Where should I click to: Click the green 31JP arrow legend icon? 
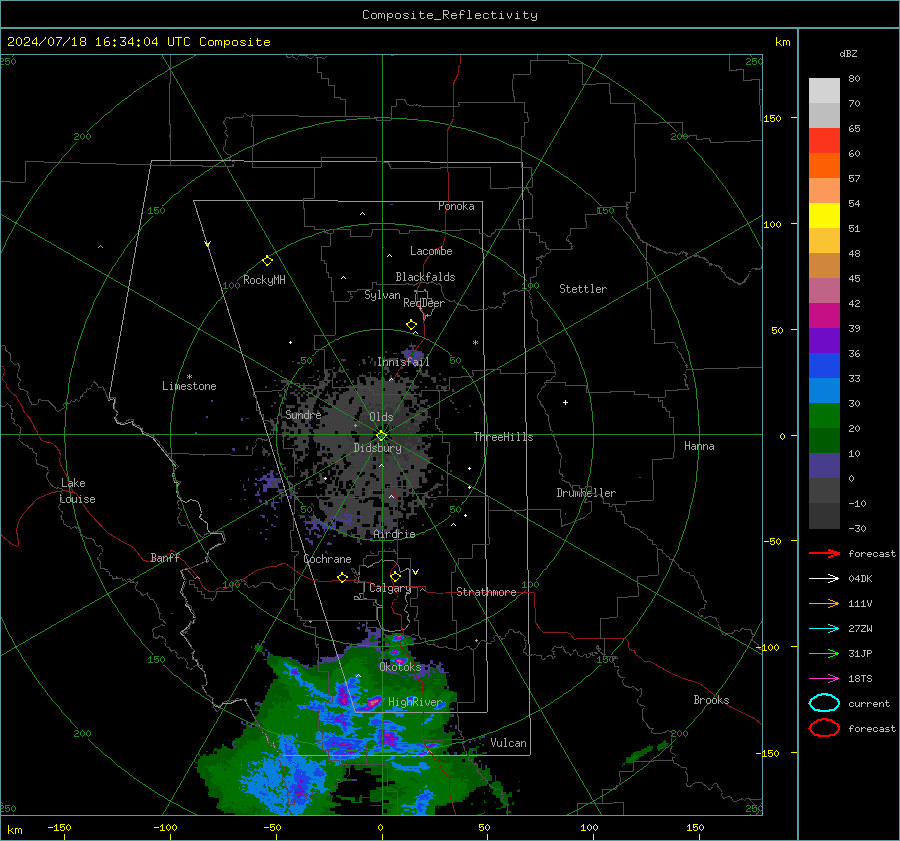click(824, 653)
